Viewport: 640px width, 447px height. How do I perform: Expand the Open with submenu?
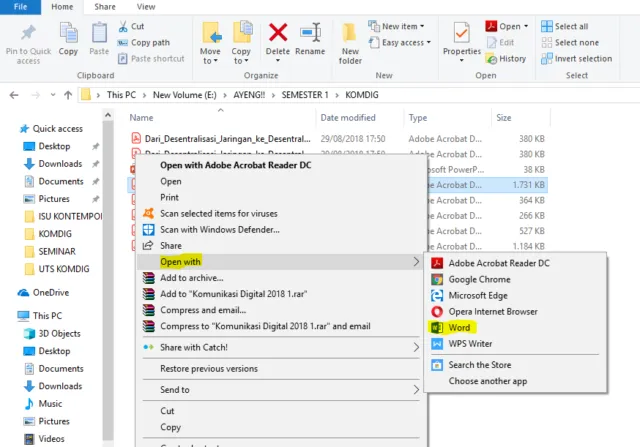pos(280,262)
